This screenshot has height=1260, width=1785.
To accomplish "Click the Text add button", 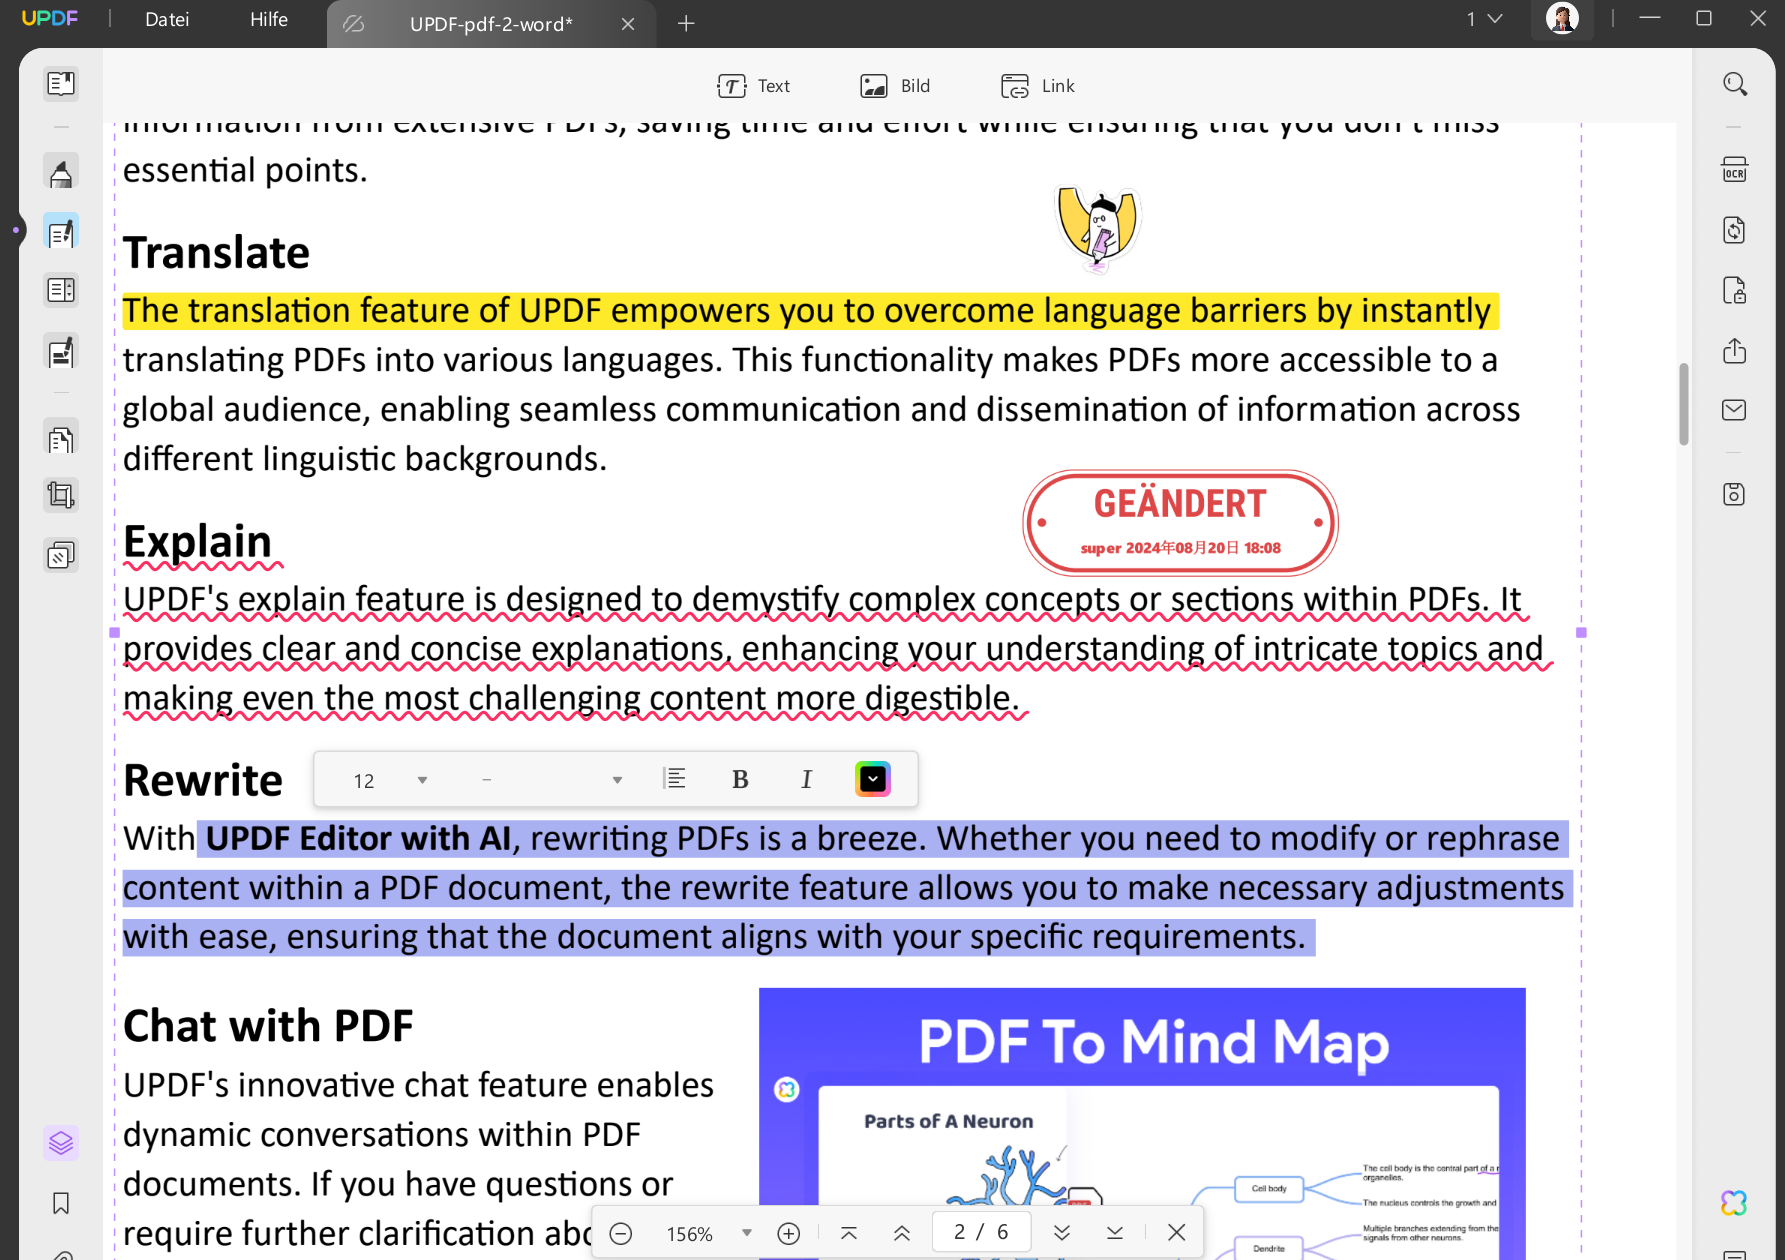I will click(754, 86).
